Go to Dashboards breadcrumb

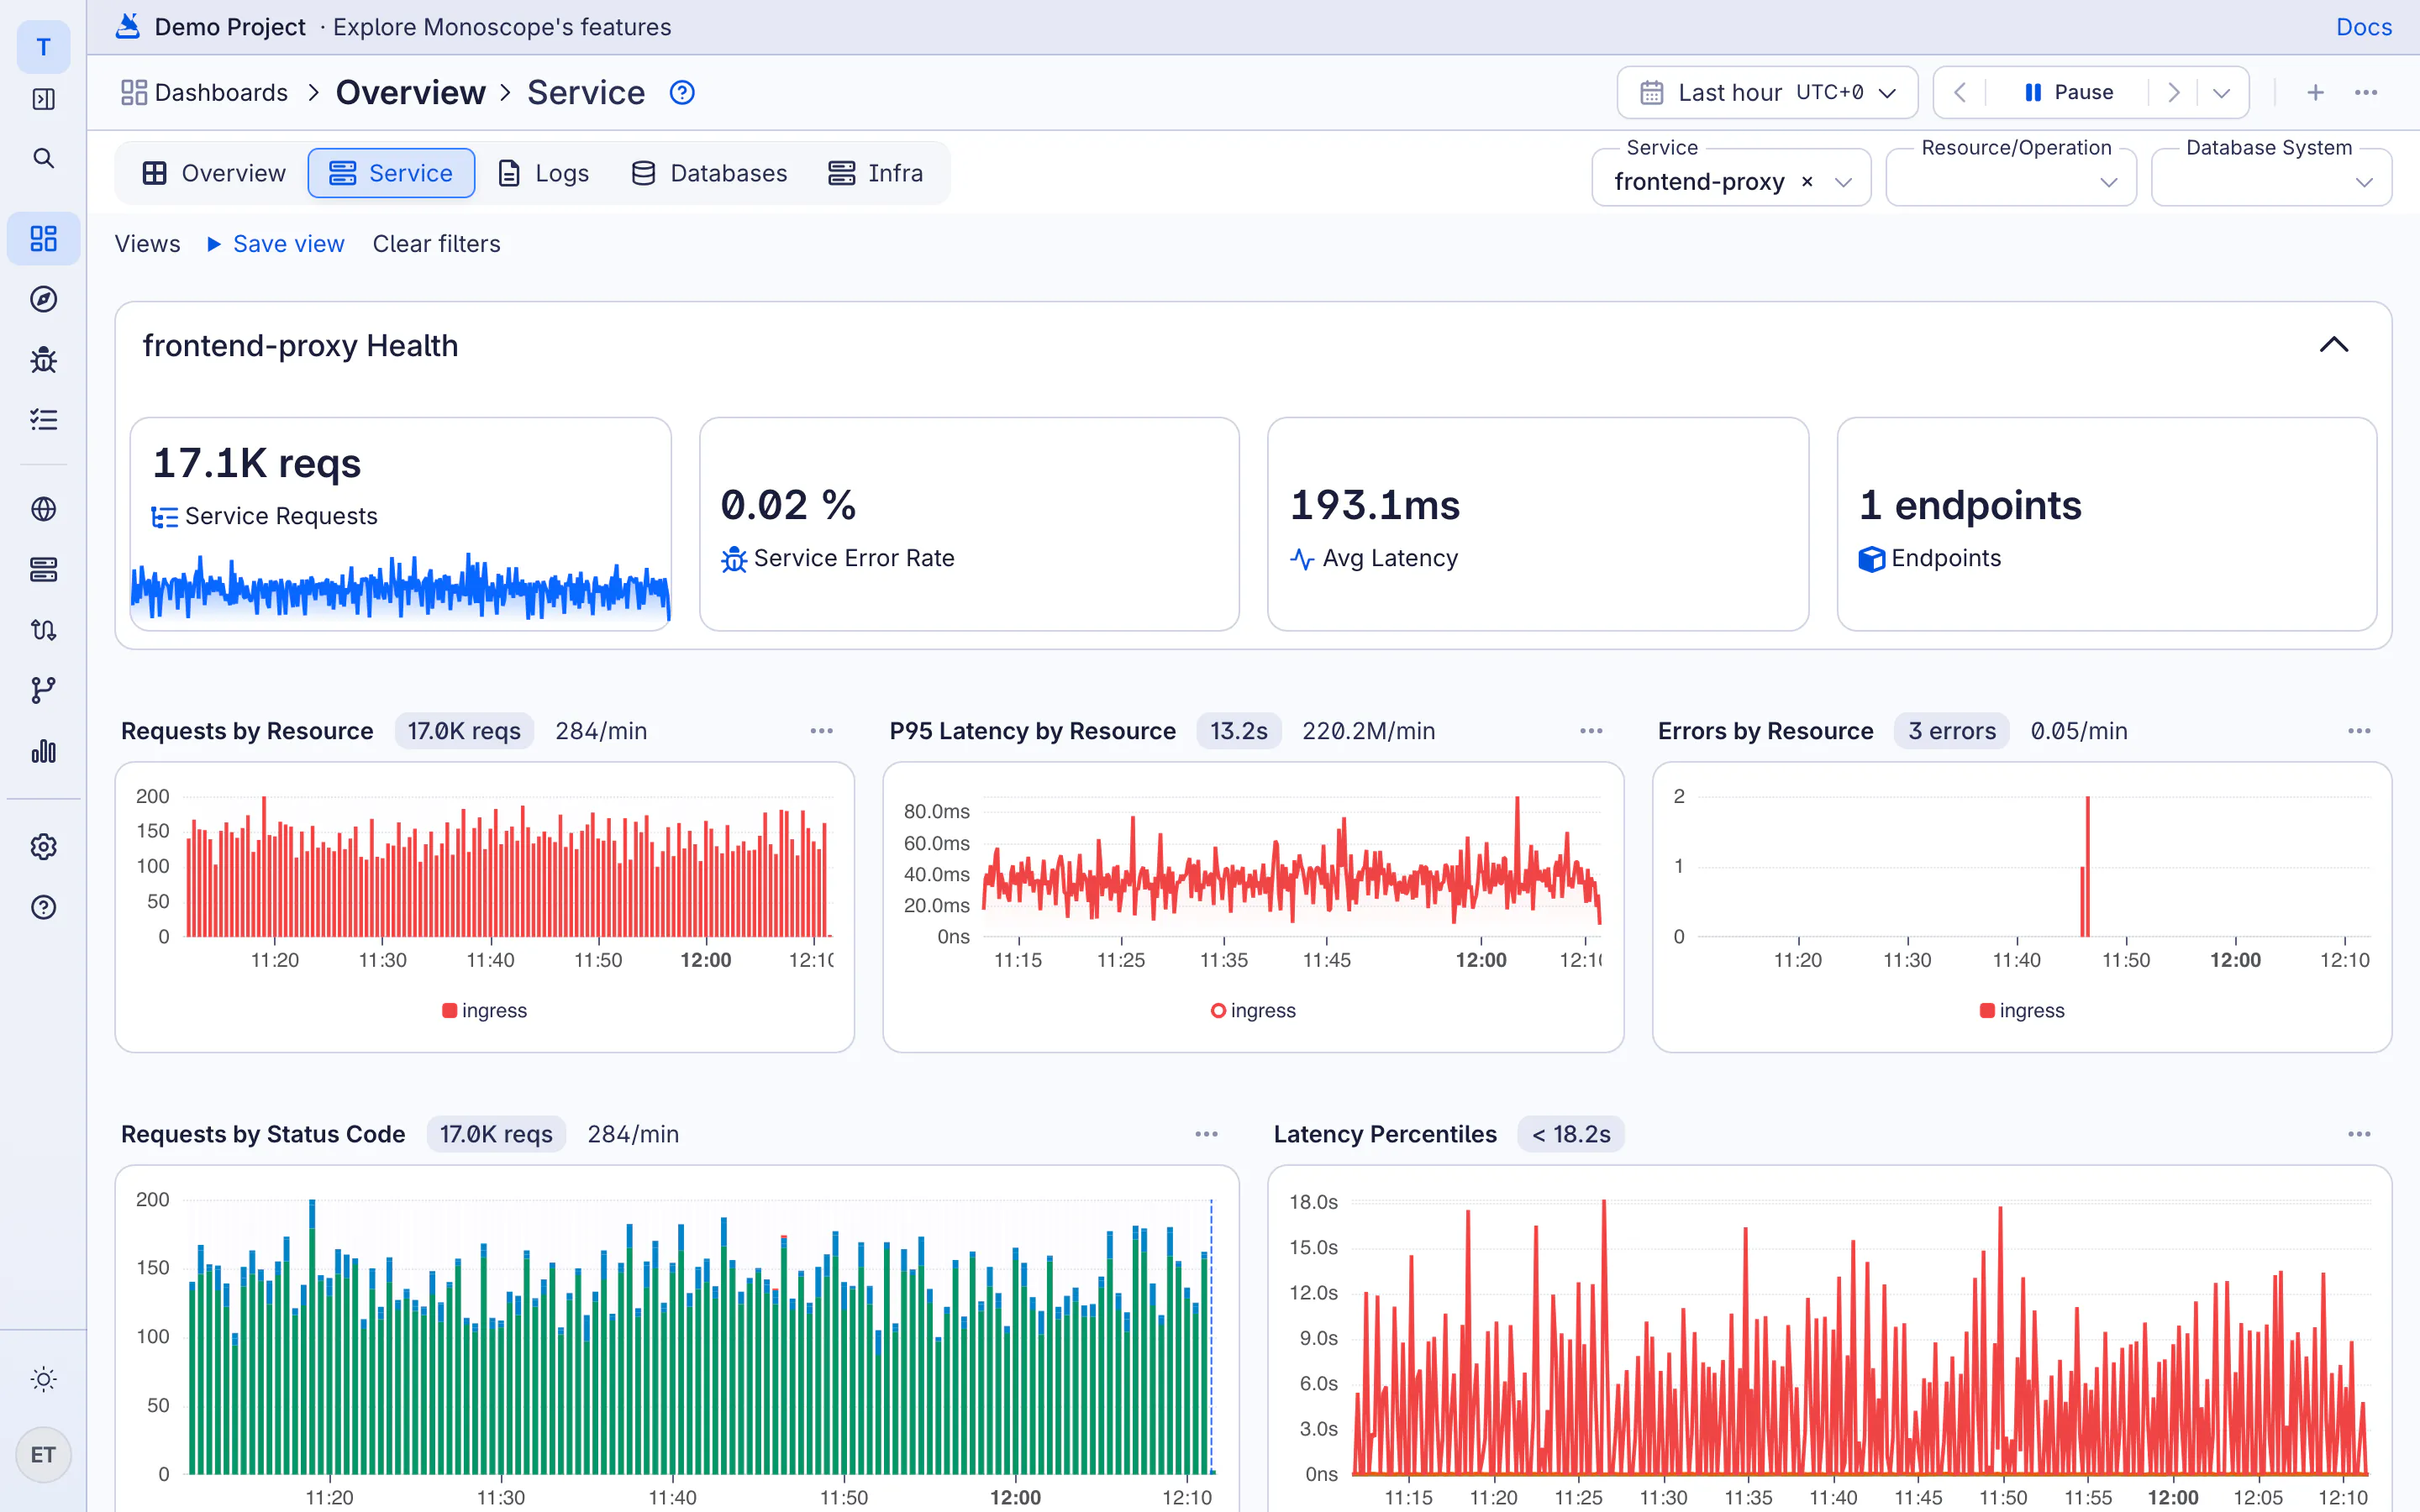click(204, 92)
